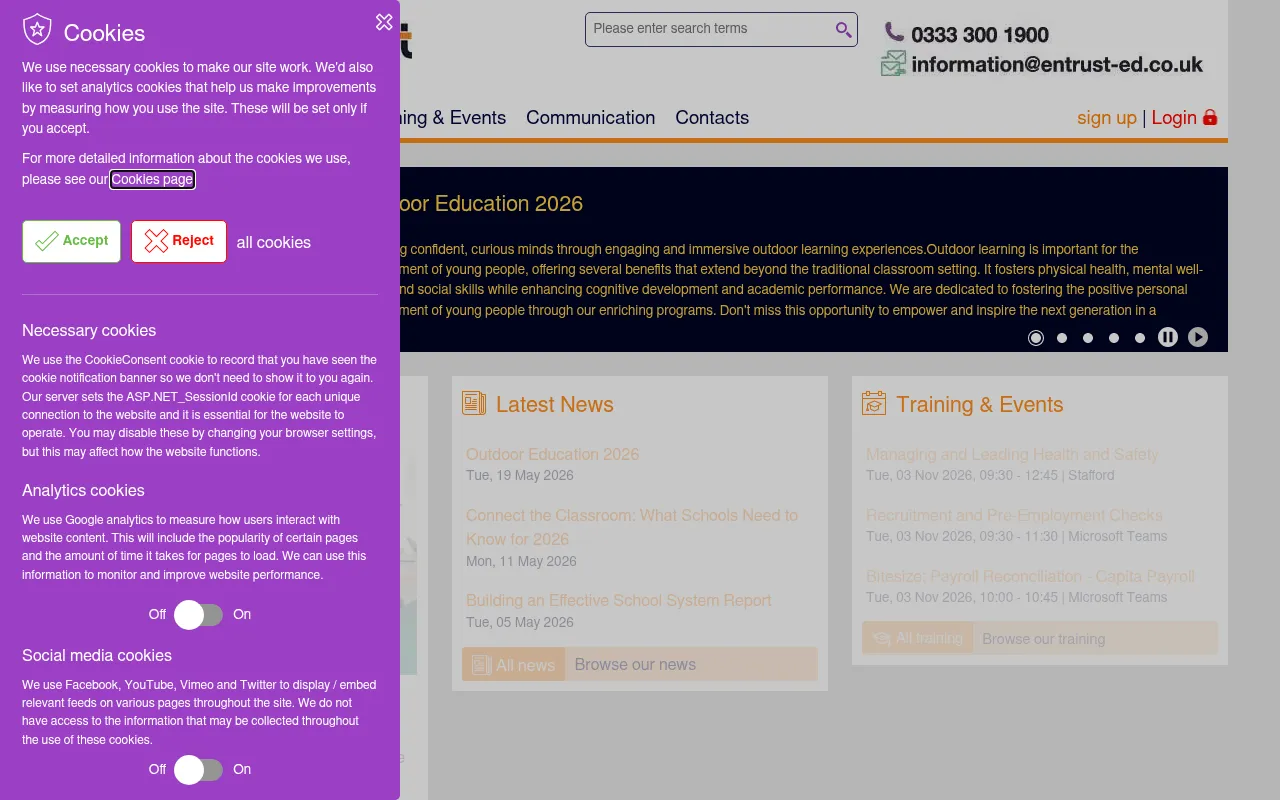The height and width of the screenshot is (800, 1280).
Task: Click the Outdoor Education 2026 banner heading
Action: 491,203
